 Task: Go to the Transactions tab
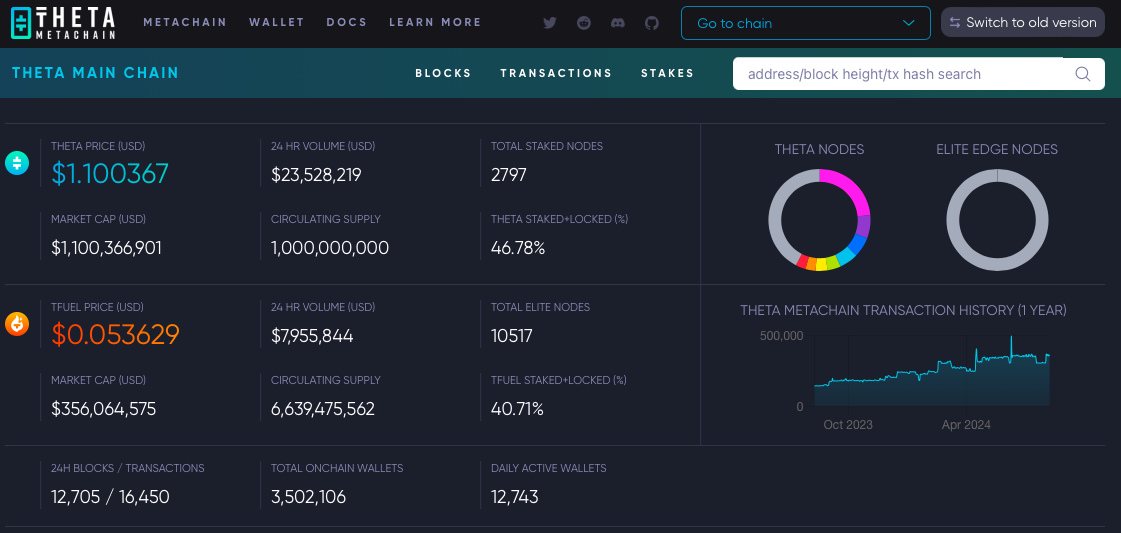pyautogui.click(x=556, y=73)
